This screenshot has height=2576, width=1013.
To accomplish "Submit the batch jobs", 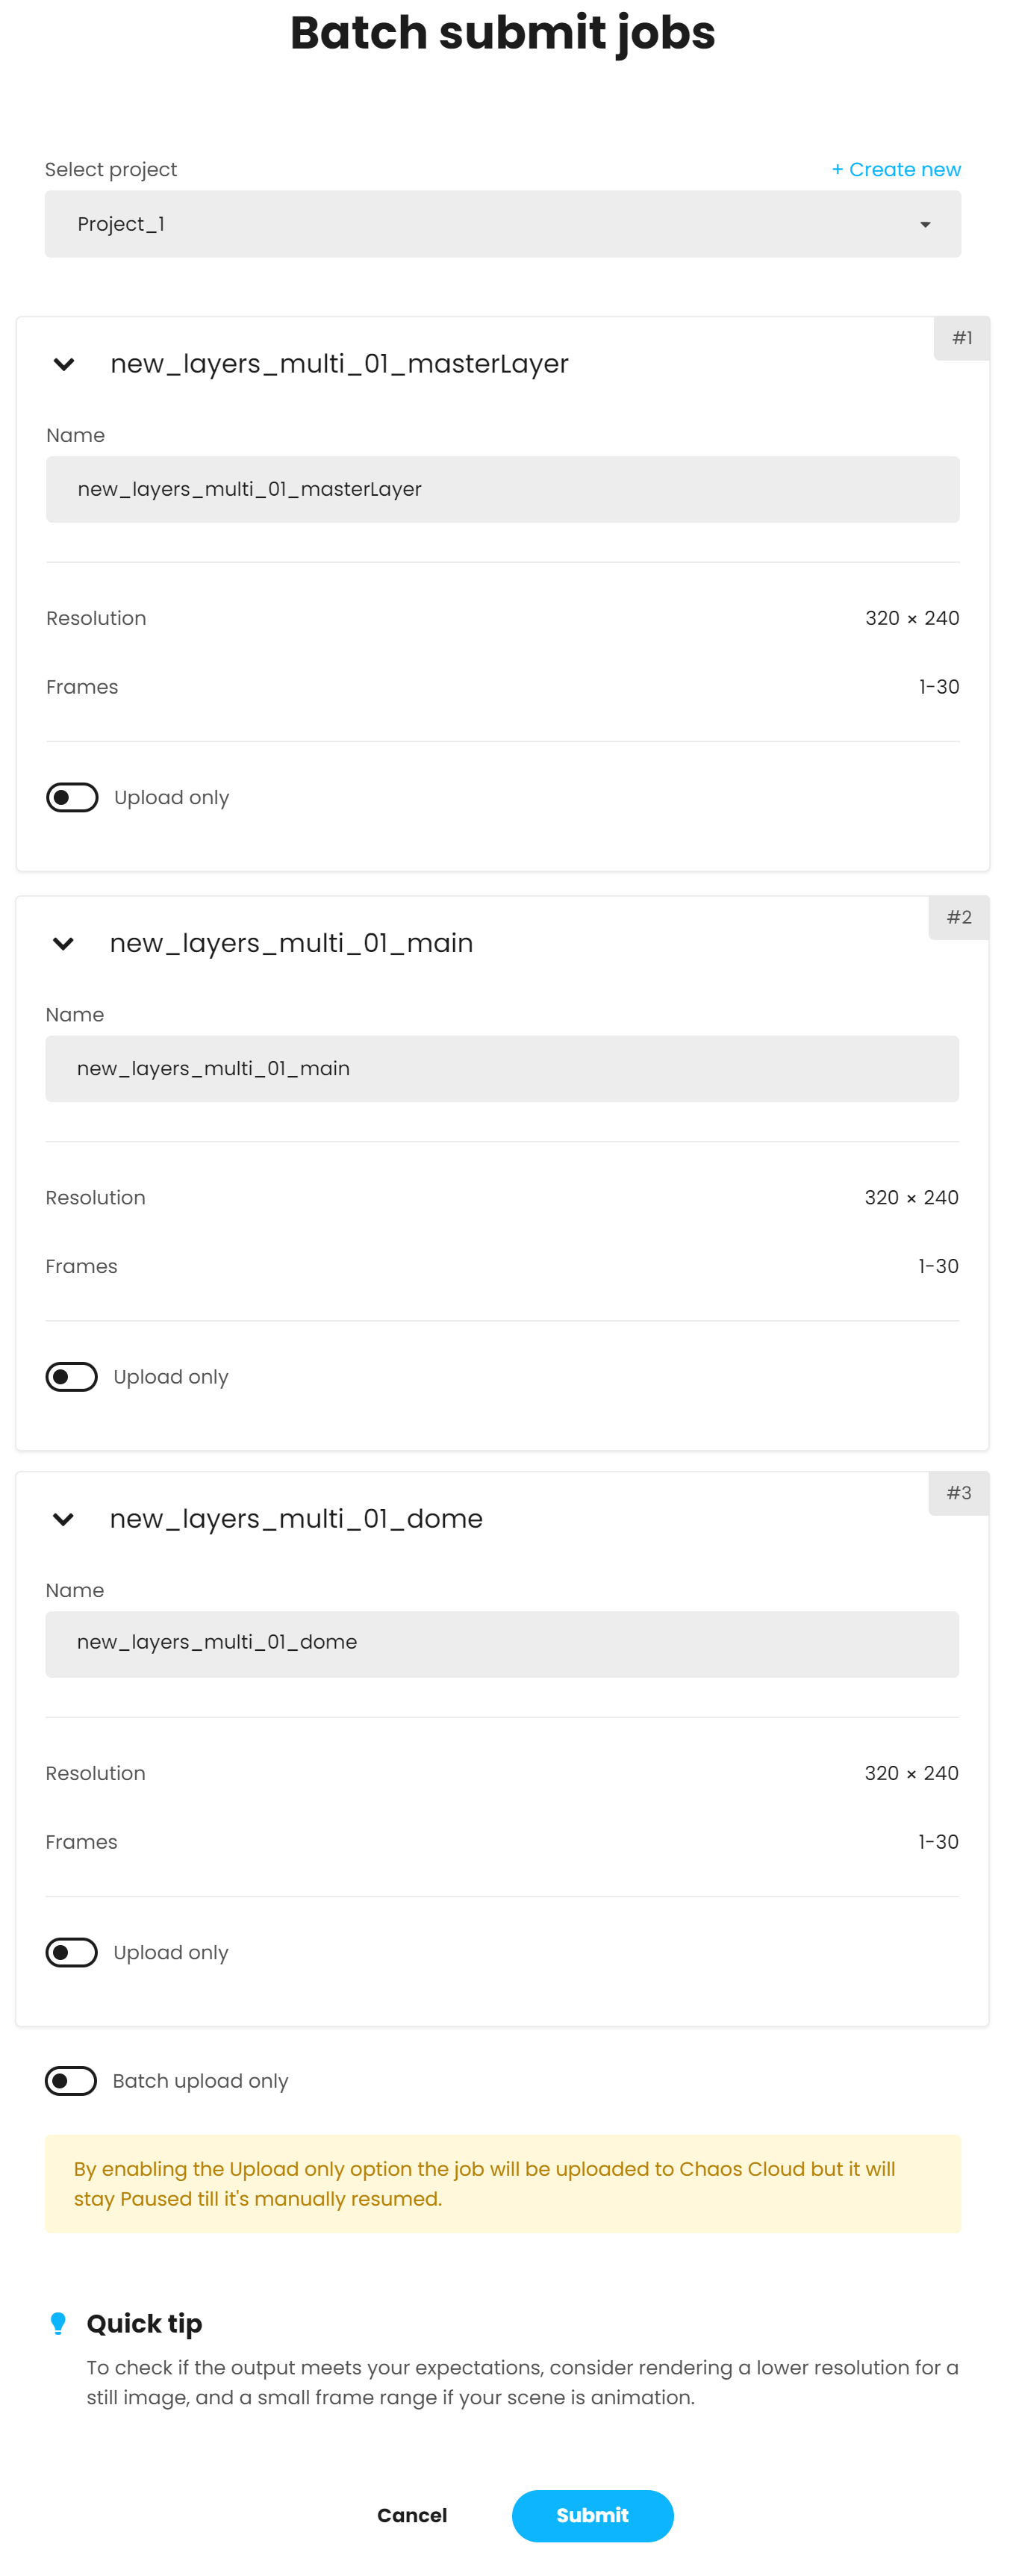I will click(592, 2515).
